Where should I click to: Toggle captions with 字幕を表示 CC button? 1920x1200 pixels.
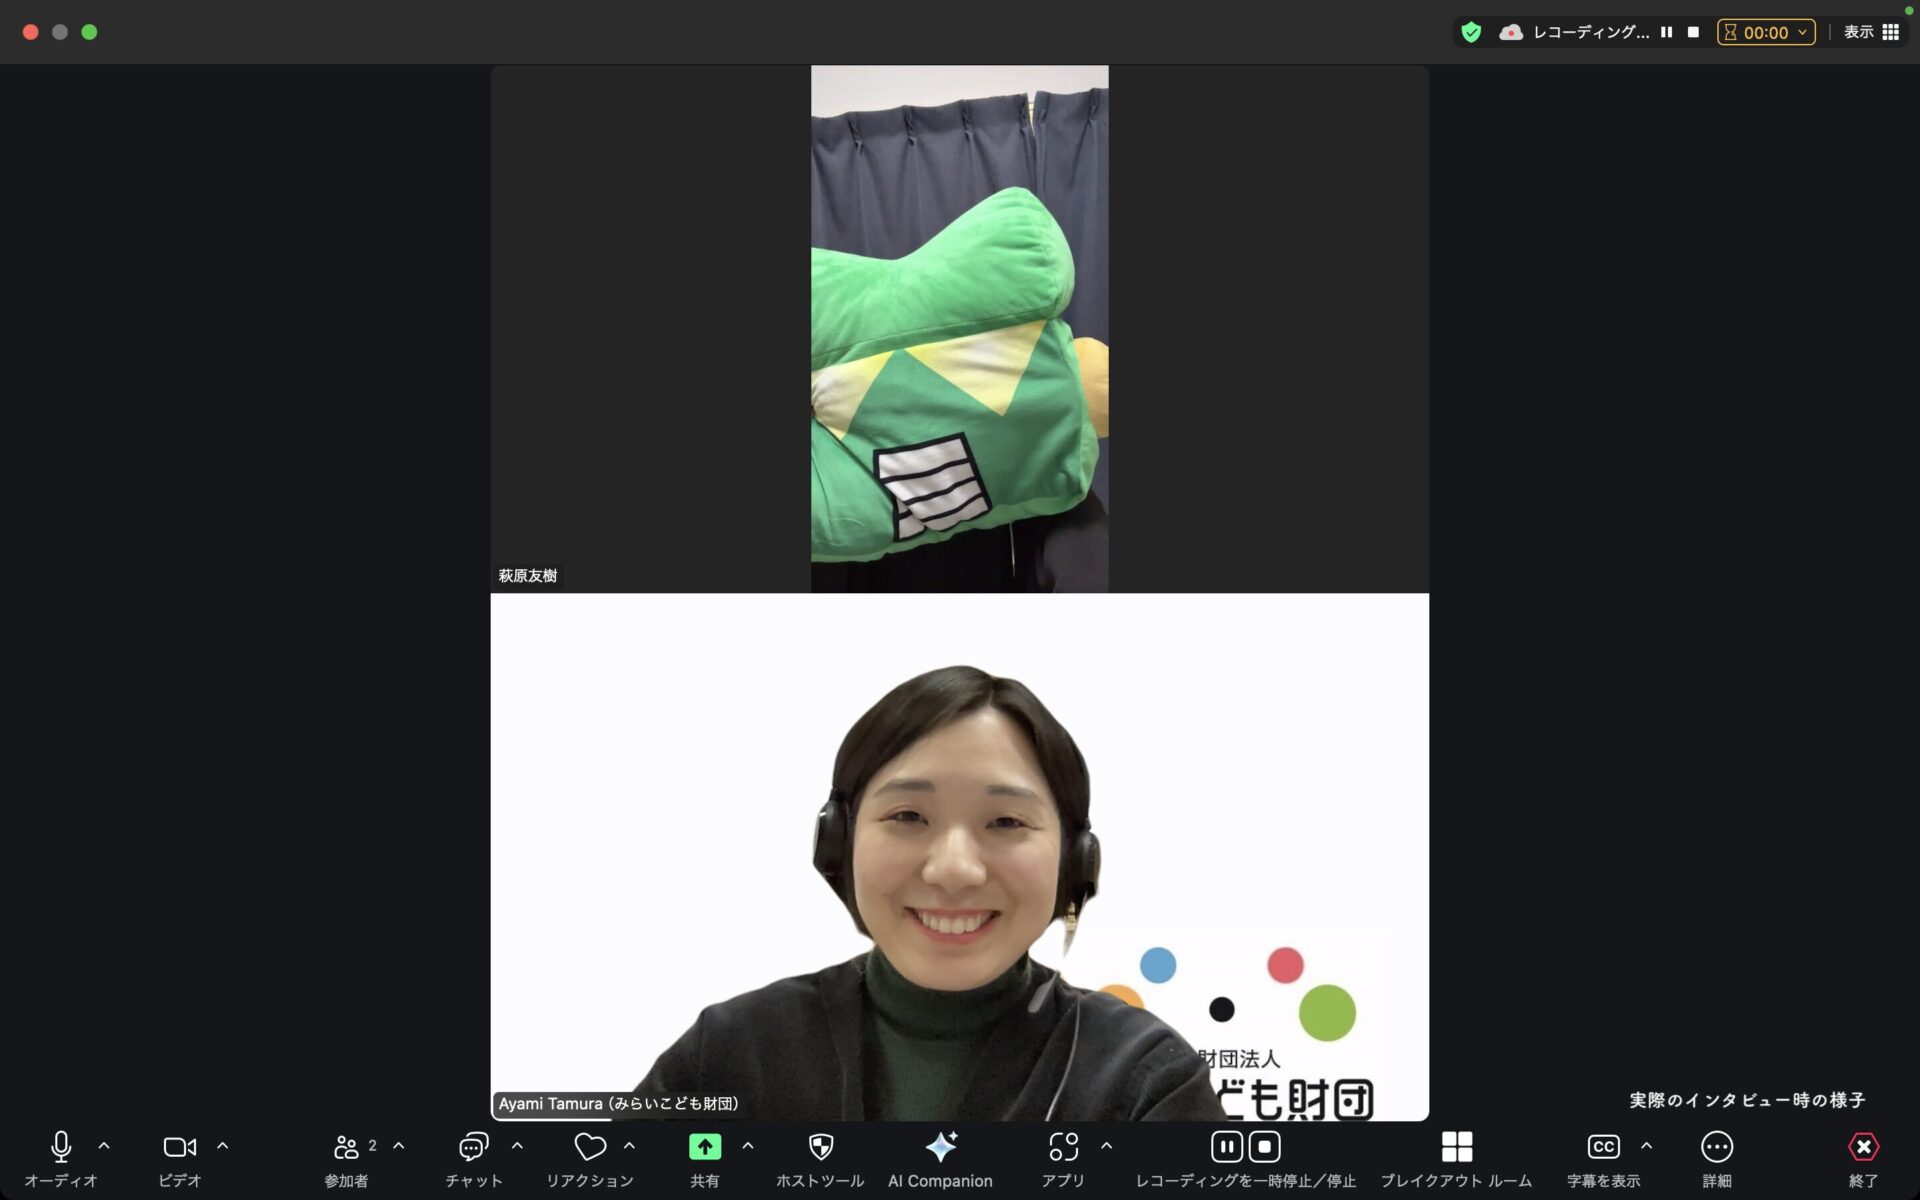pyautogui.click(x=1603, y=1147)
